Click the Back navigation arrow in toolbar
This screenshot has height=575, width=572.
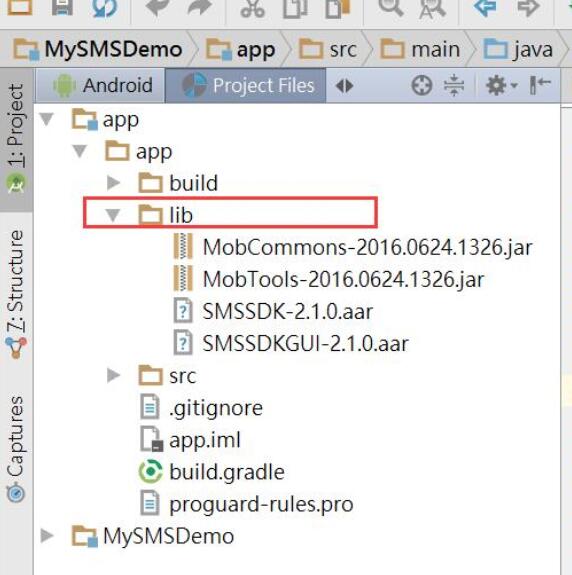tap(485, 7)
